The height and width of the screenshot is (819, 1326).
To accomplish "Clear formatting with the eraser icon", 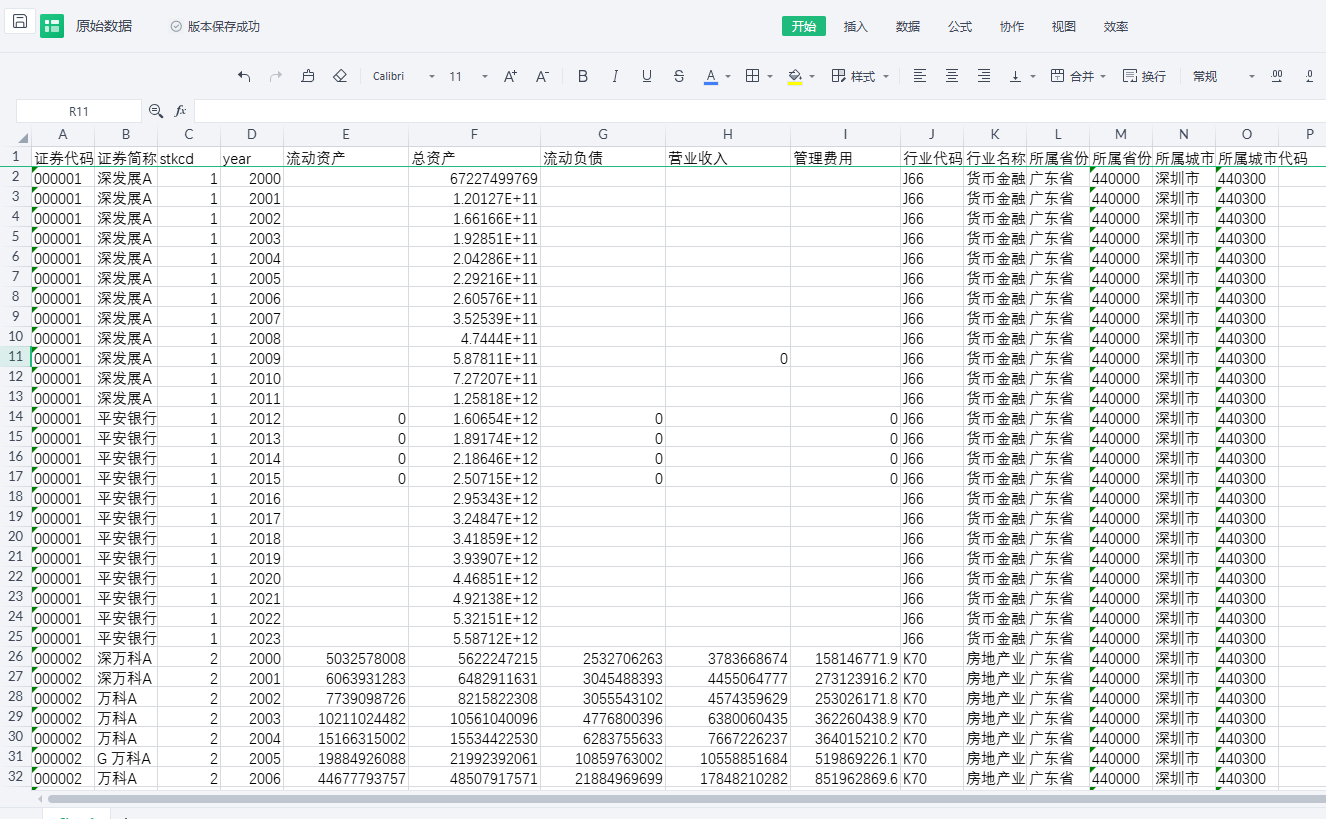I will (x=340, y=76).
